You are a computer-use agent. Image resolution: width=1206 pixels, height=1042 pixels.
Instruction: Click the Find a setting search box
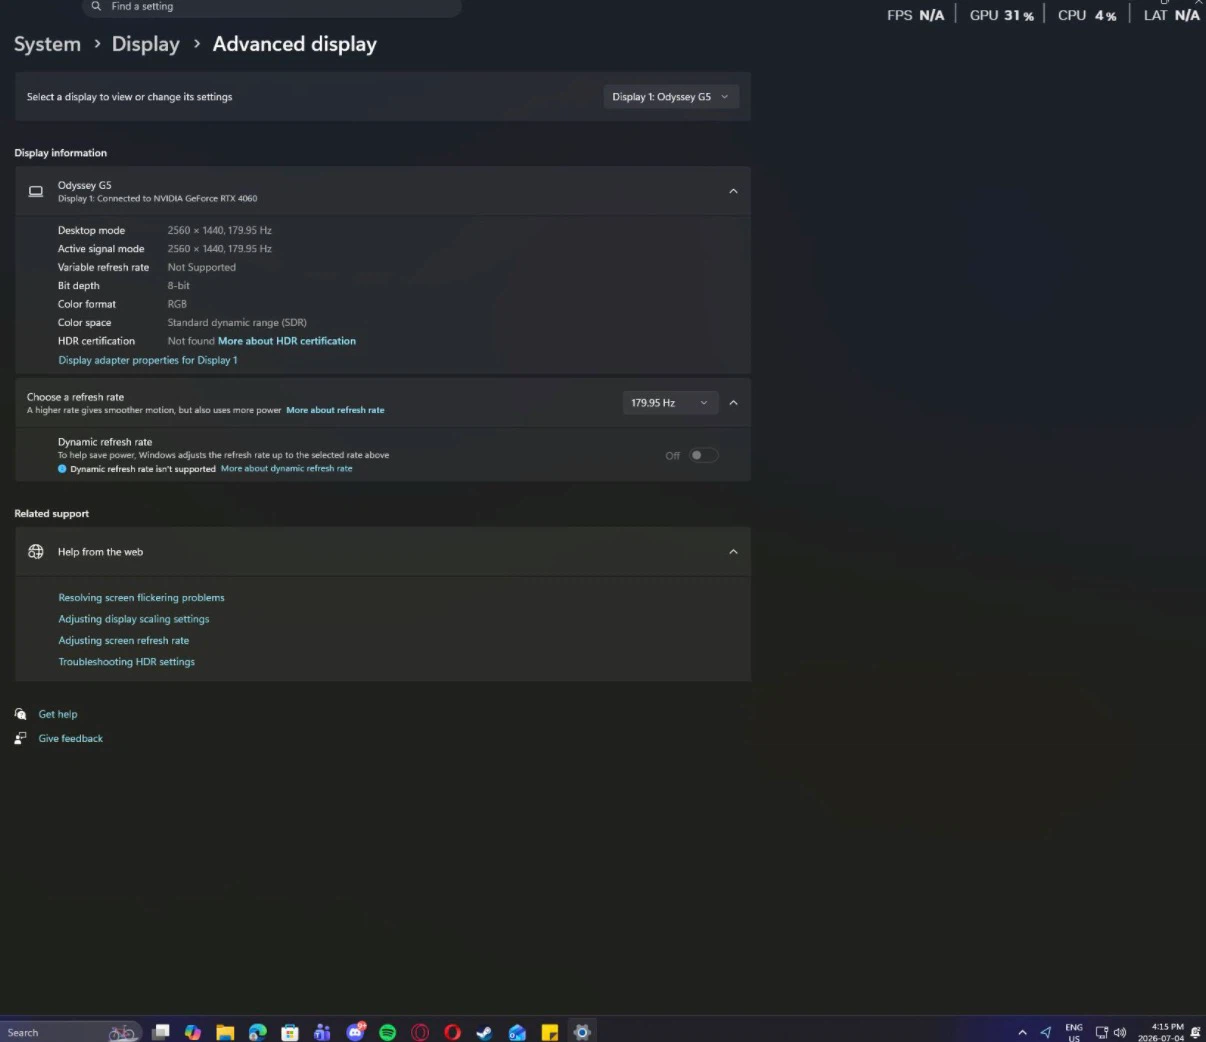tap(272, 7)
